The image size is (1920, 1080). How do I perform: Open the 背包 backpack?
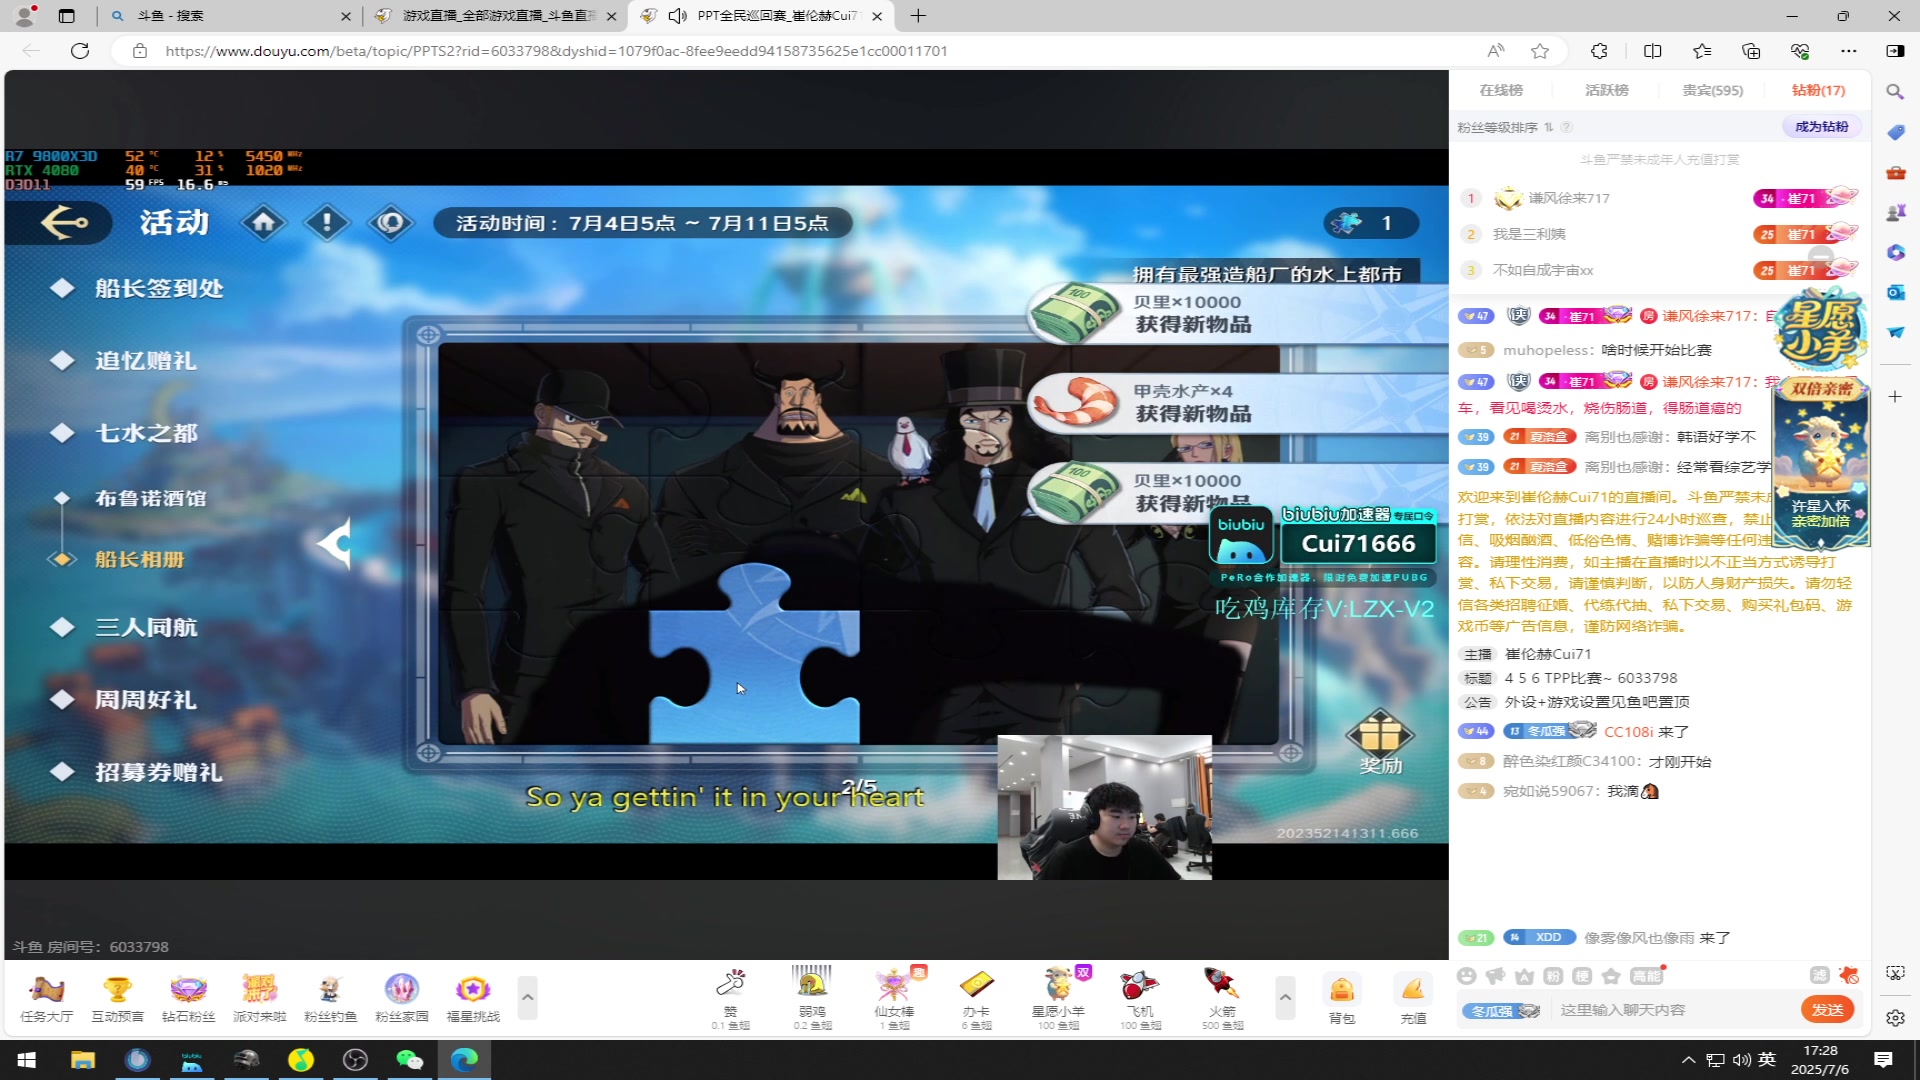[x=1342, y=999]
